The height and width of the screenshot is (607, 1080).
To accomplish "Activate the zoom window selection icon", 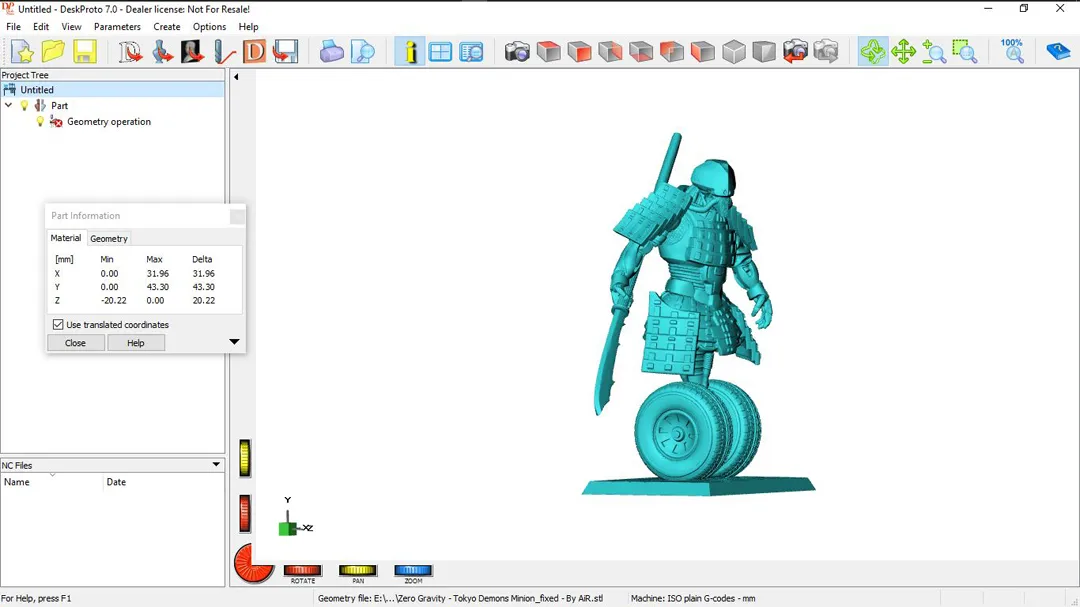I will click(x=965, y=52).
